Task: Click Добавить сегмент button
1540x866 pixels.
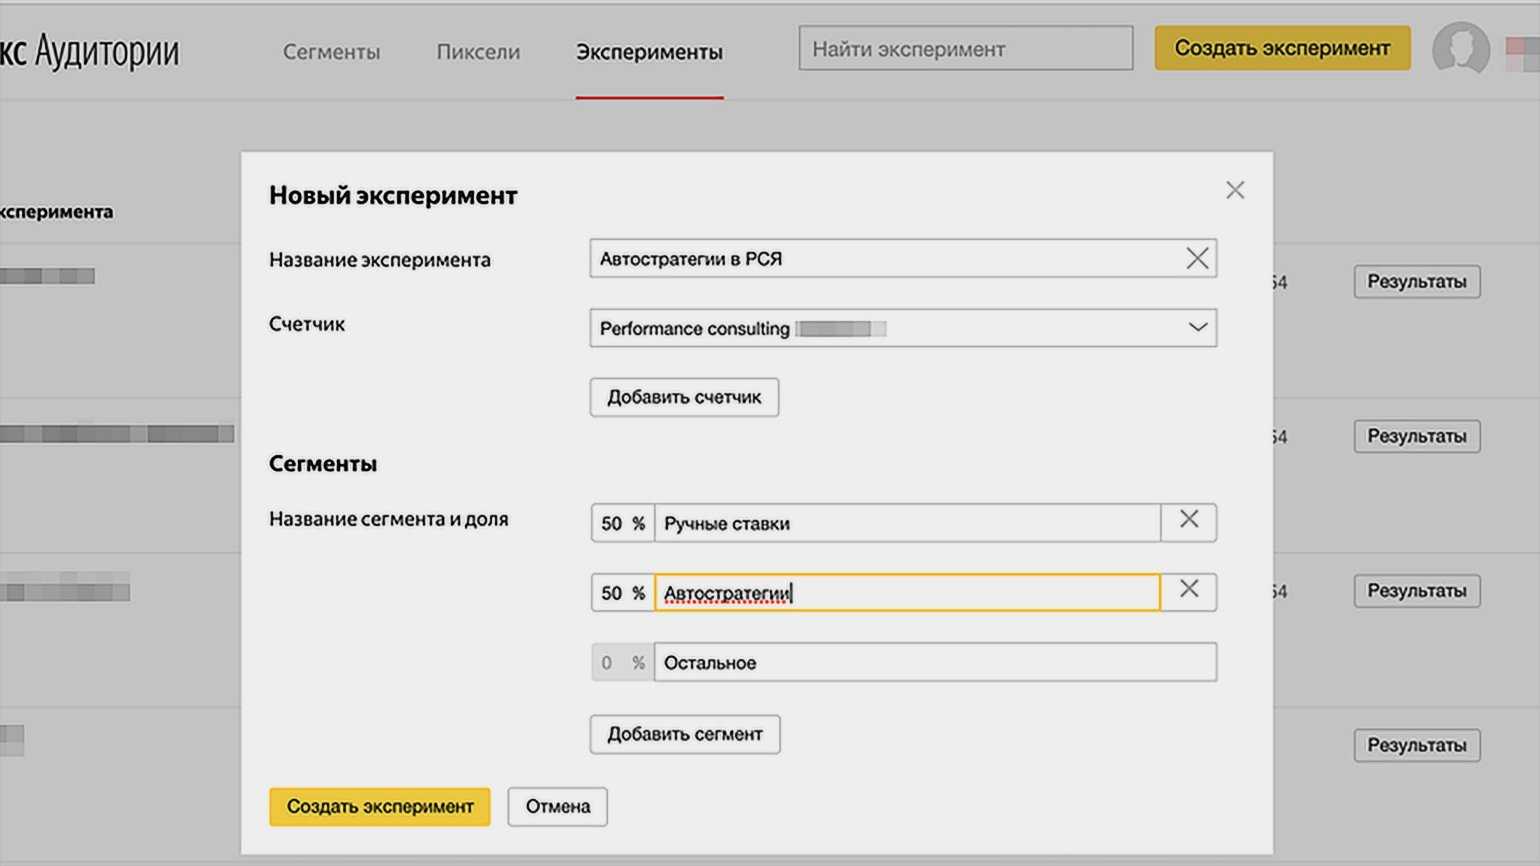Action: (x=685, y=734)
